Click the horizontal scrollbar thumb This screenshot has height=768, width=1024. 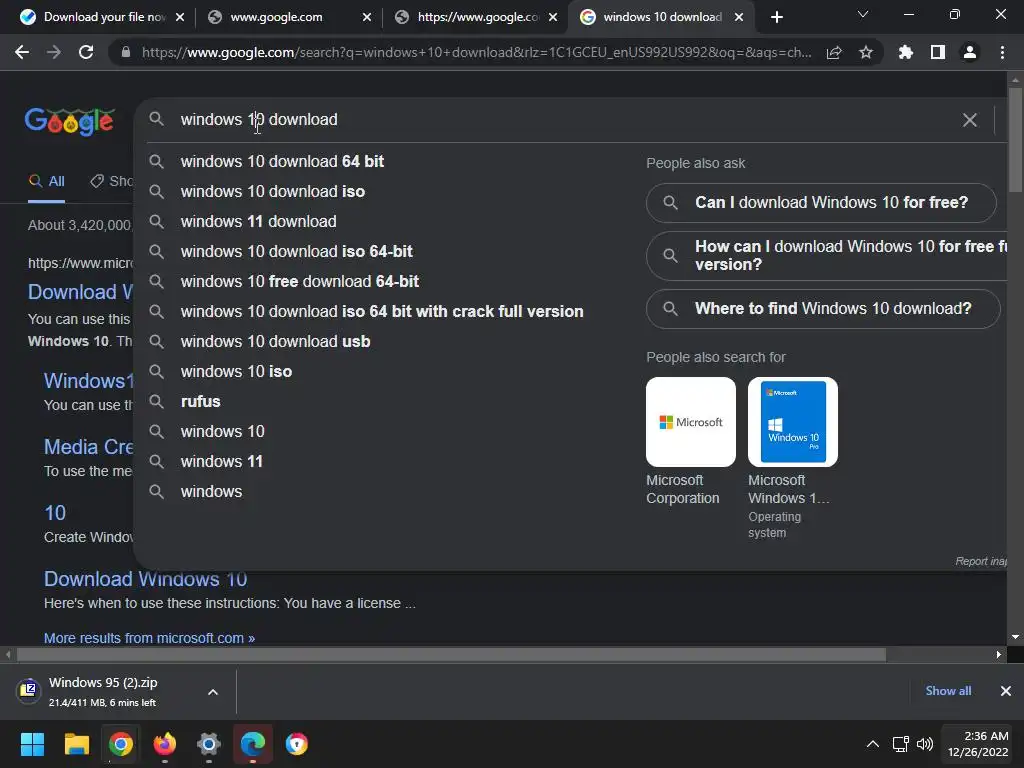pyautogui.click(x=451, y=654)
